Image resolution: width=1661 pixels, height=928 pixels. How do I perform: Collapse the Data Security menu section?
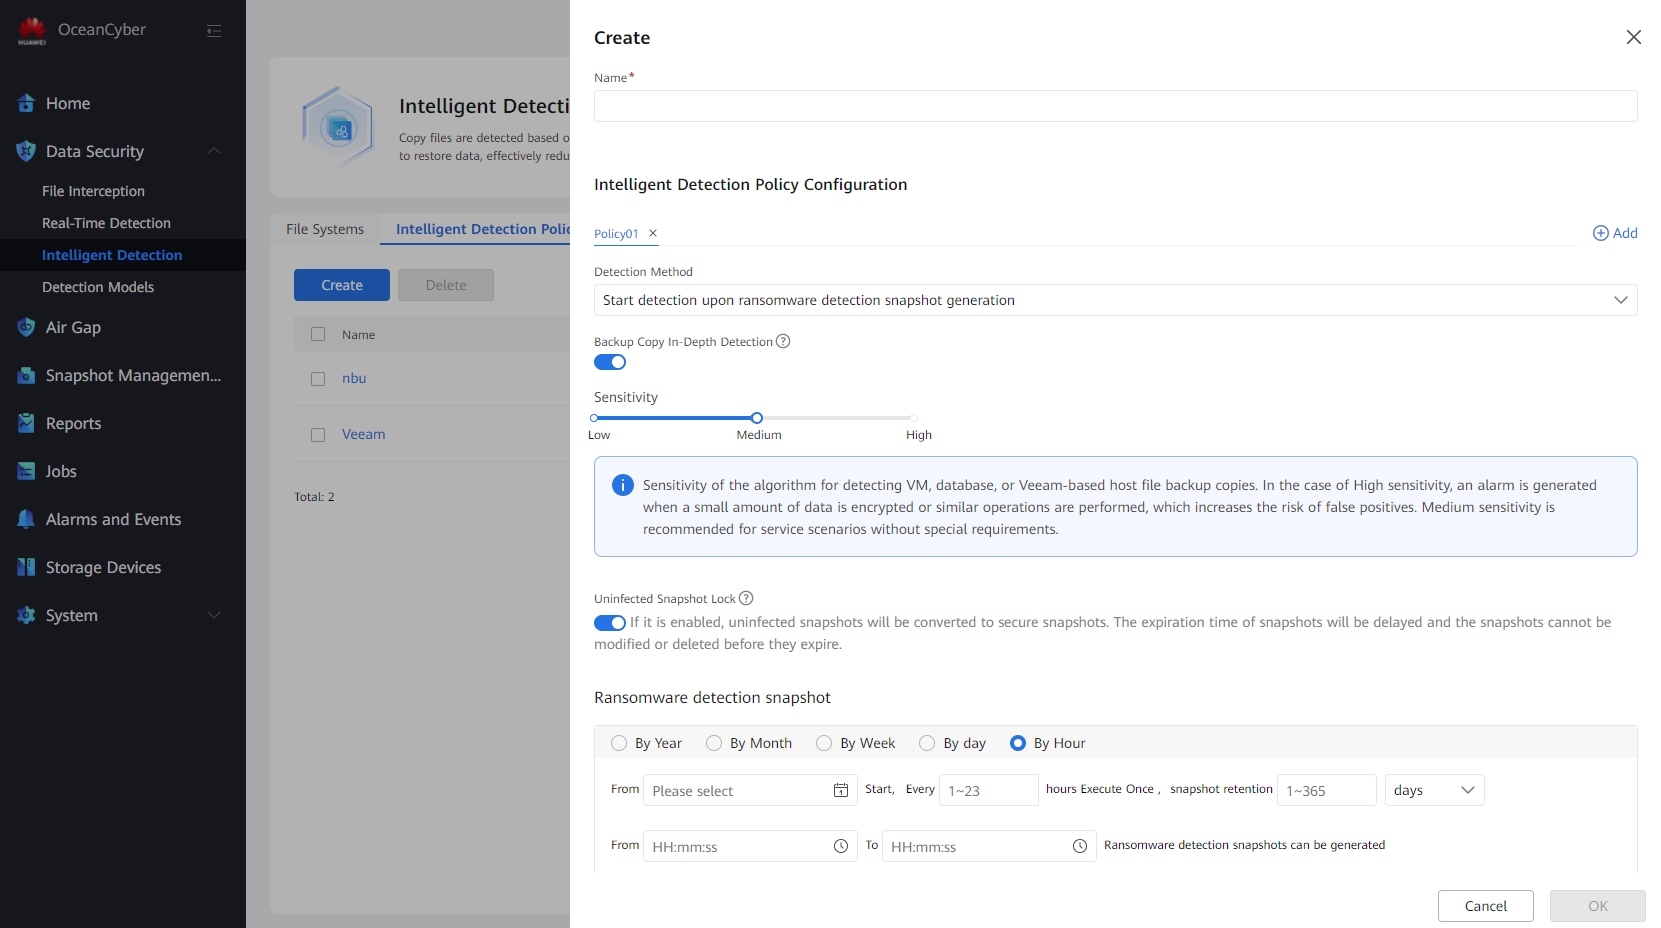213,151
